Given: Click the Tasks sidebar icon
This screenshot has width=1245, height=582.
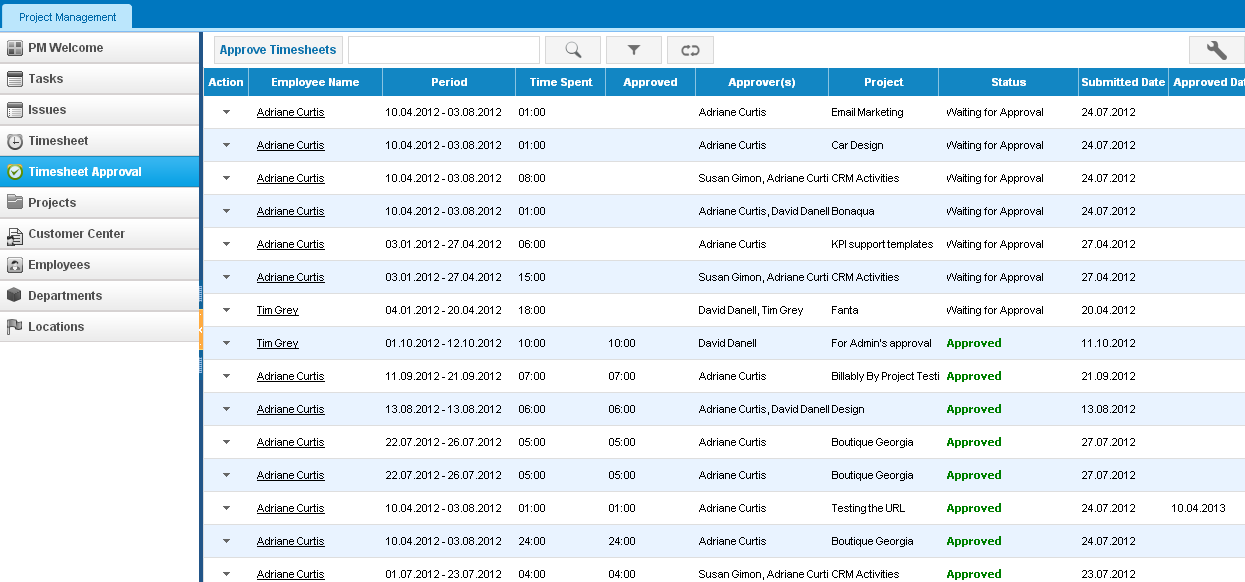Looking at the screenshot, I should coord(15,79).
